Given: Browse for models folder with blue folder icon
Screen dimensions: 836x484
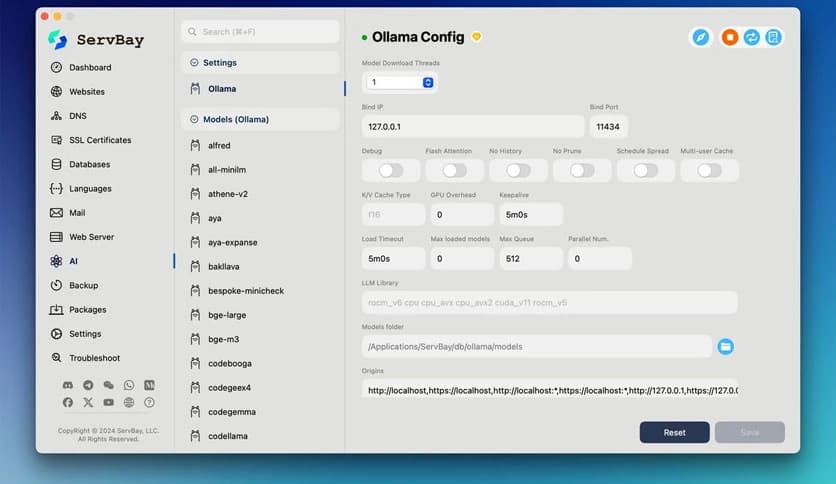Looking at the screenshot, I should tap(725, 346).
